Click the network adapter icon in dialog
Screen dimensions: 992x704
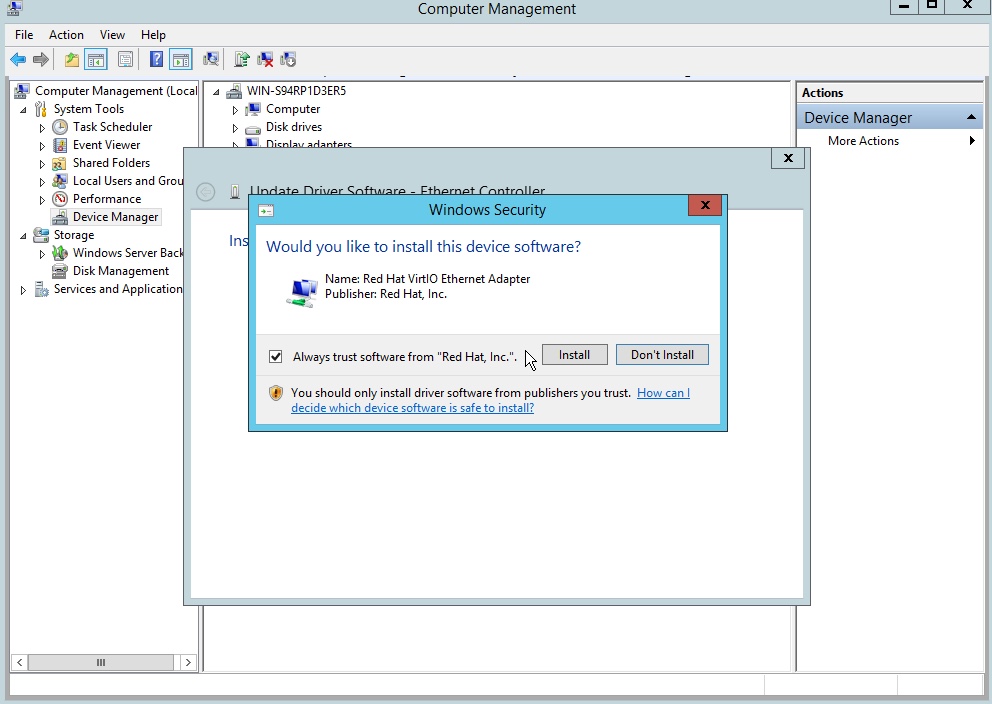point(302,292)
